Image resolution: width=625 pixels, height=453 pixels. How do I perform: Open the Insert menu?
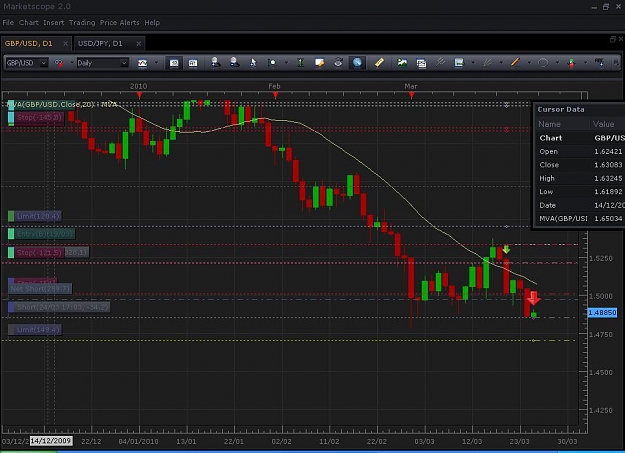[54, 23]
